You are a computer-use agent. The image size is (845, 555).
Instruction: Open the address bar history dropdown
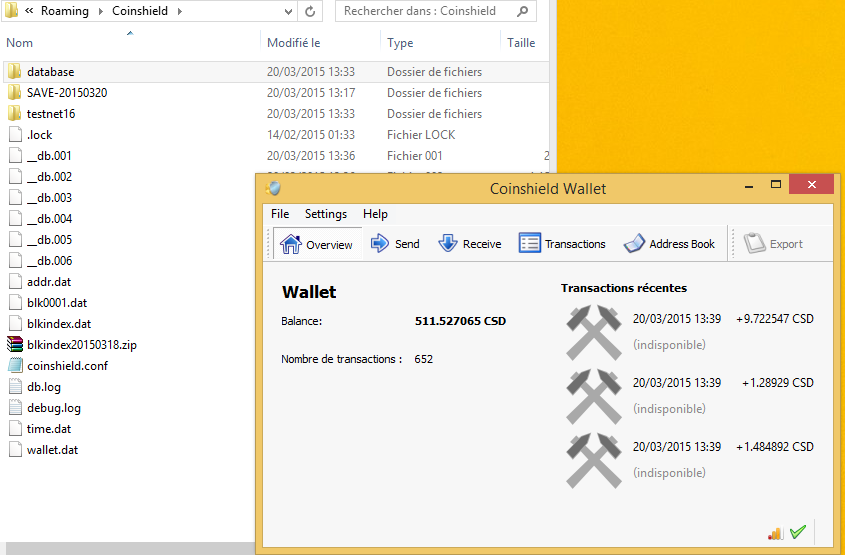(x=288, y=11)
